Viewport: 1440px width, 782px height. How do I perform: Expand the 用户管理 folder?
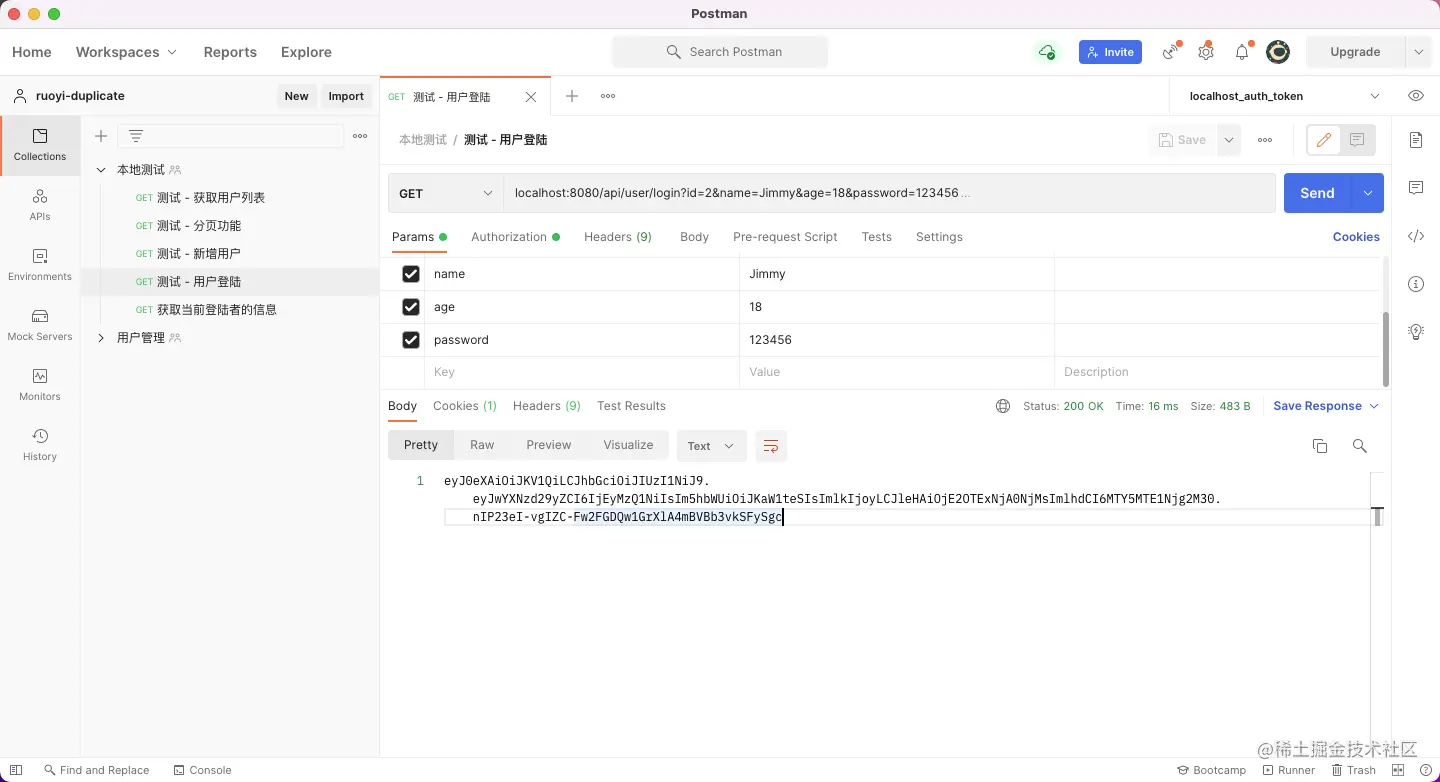100,337
